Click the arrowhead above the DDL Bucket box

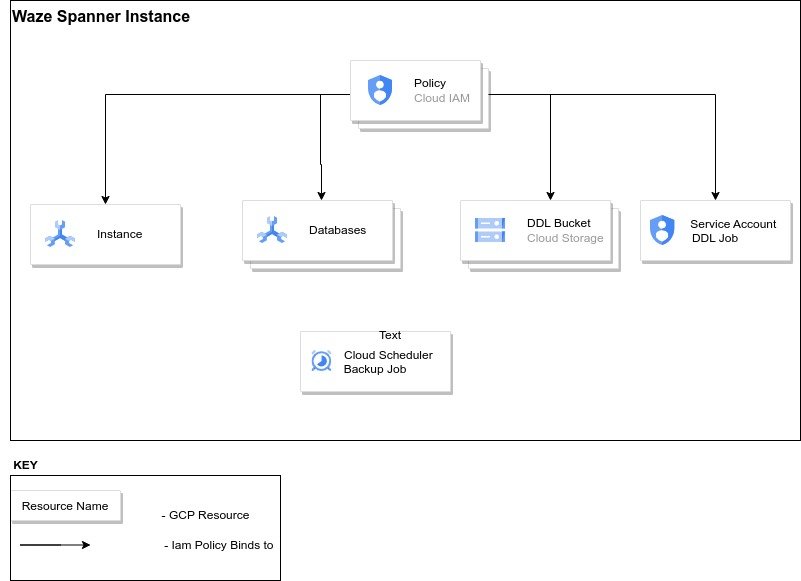point(550,194)
